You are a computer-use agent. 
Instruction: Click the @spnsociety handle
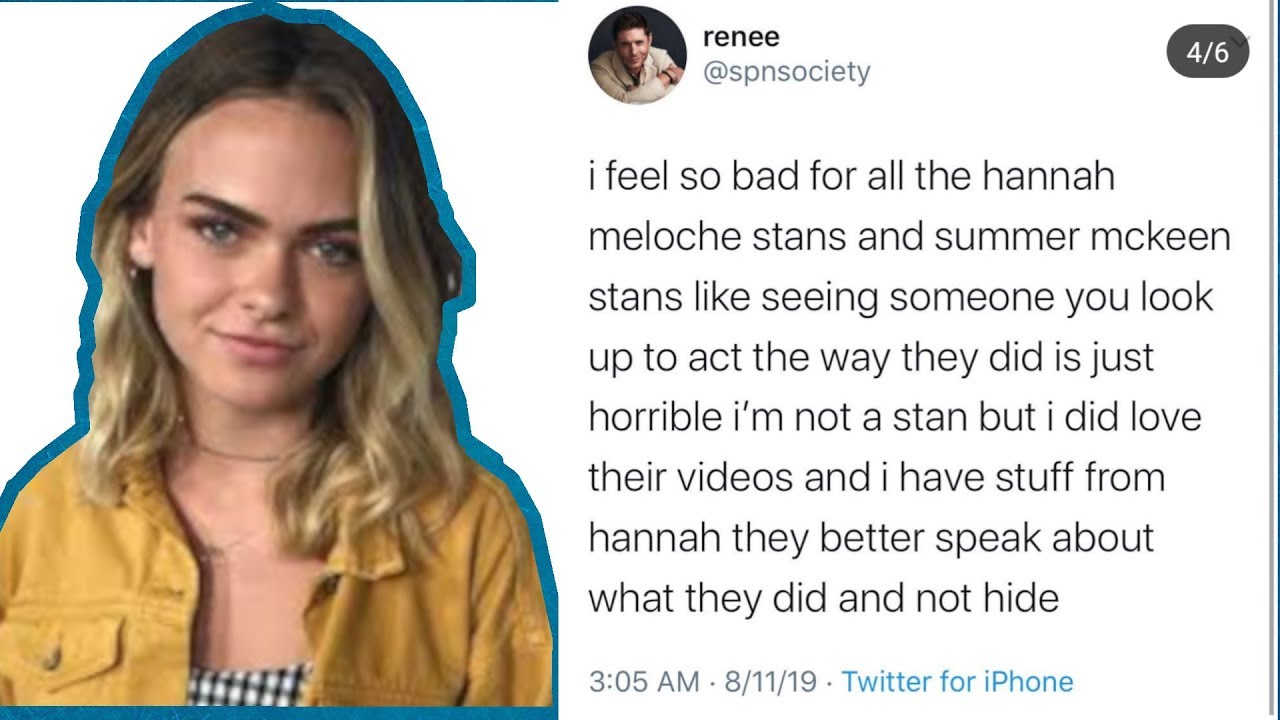787,72
